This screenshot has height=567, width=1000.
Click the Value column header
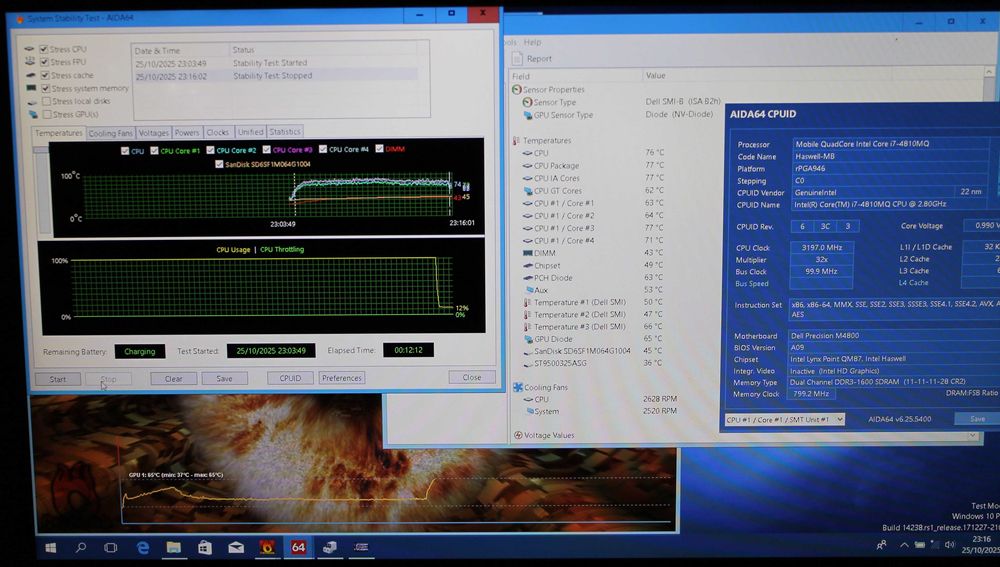point(656,75)
